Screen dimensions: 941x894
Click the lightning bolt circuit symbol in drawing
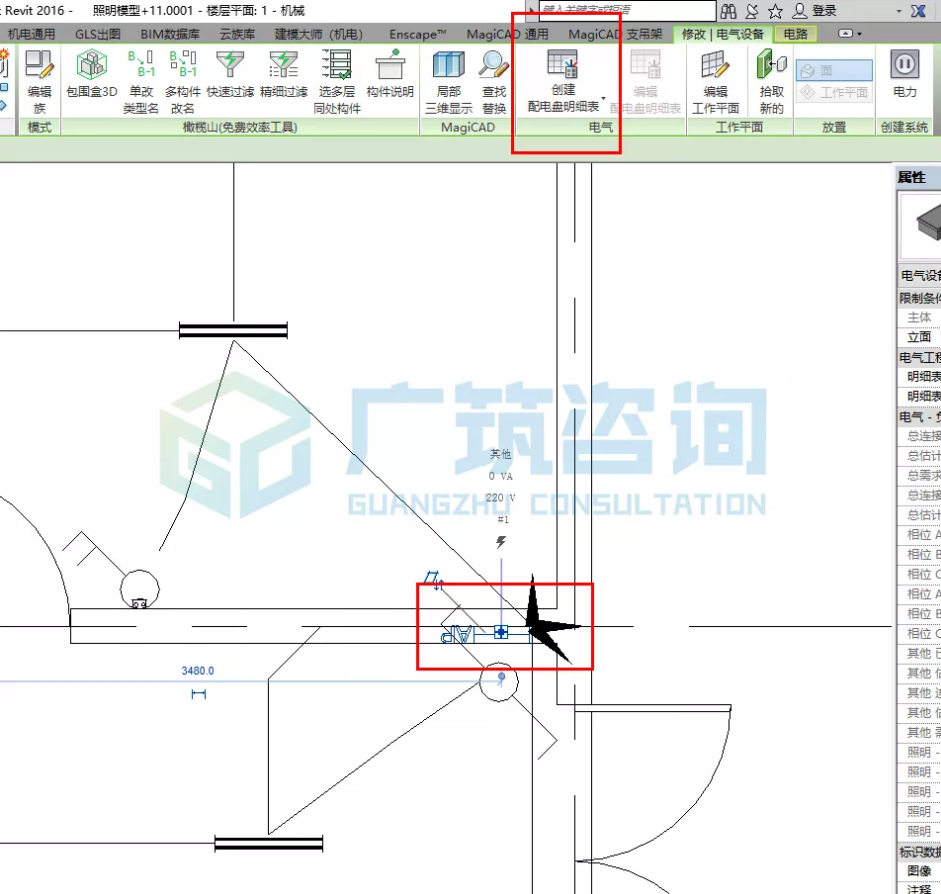coord(501,542)
